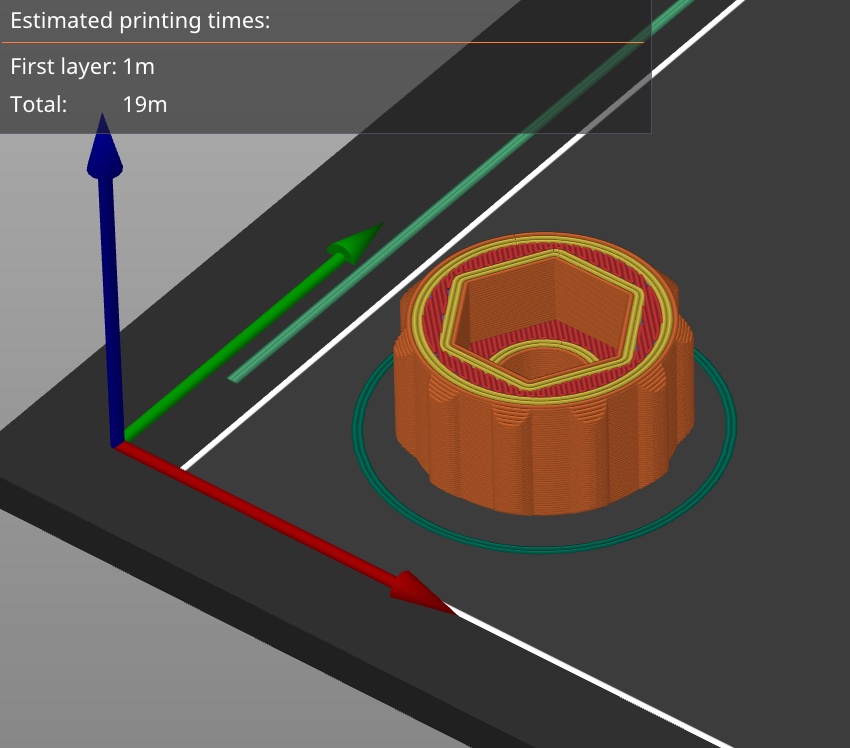Click the Total: 19m text
This screenshot has height=748, width=850.
(x=85, y=103)
